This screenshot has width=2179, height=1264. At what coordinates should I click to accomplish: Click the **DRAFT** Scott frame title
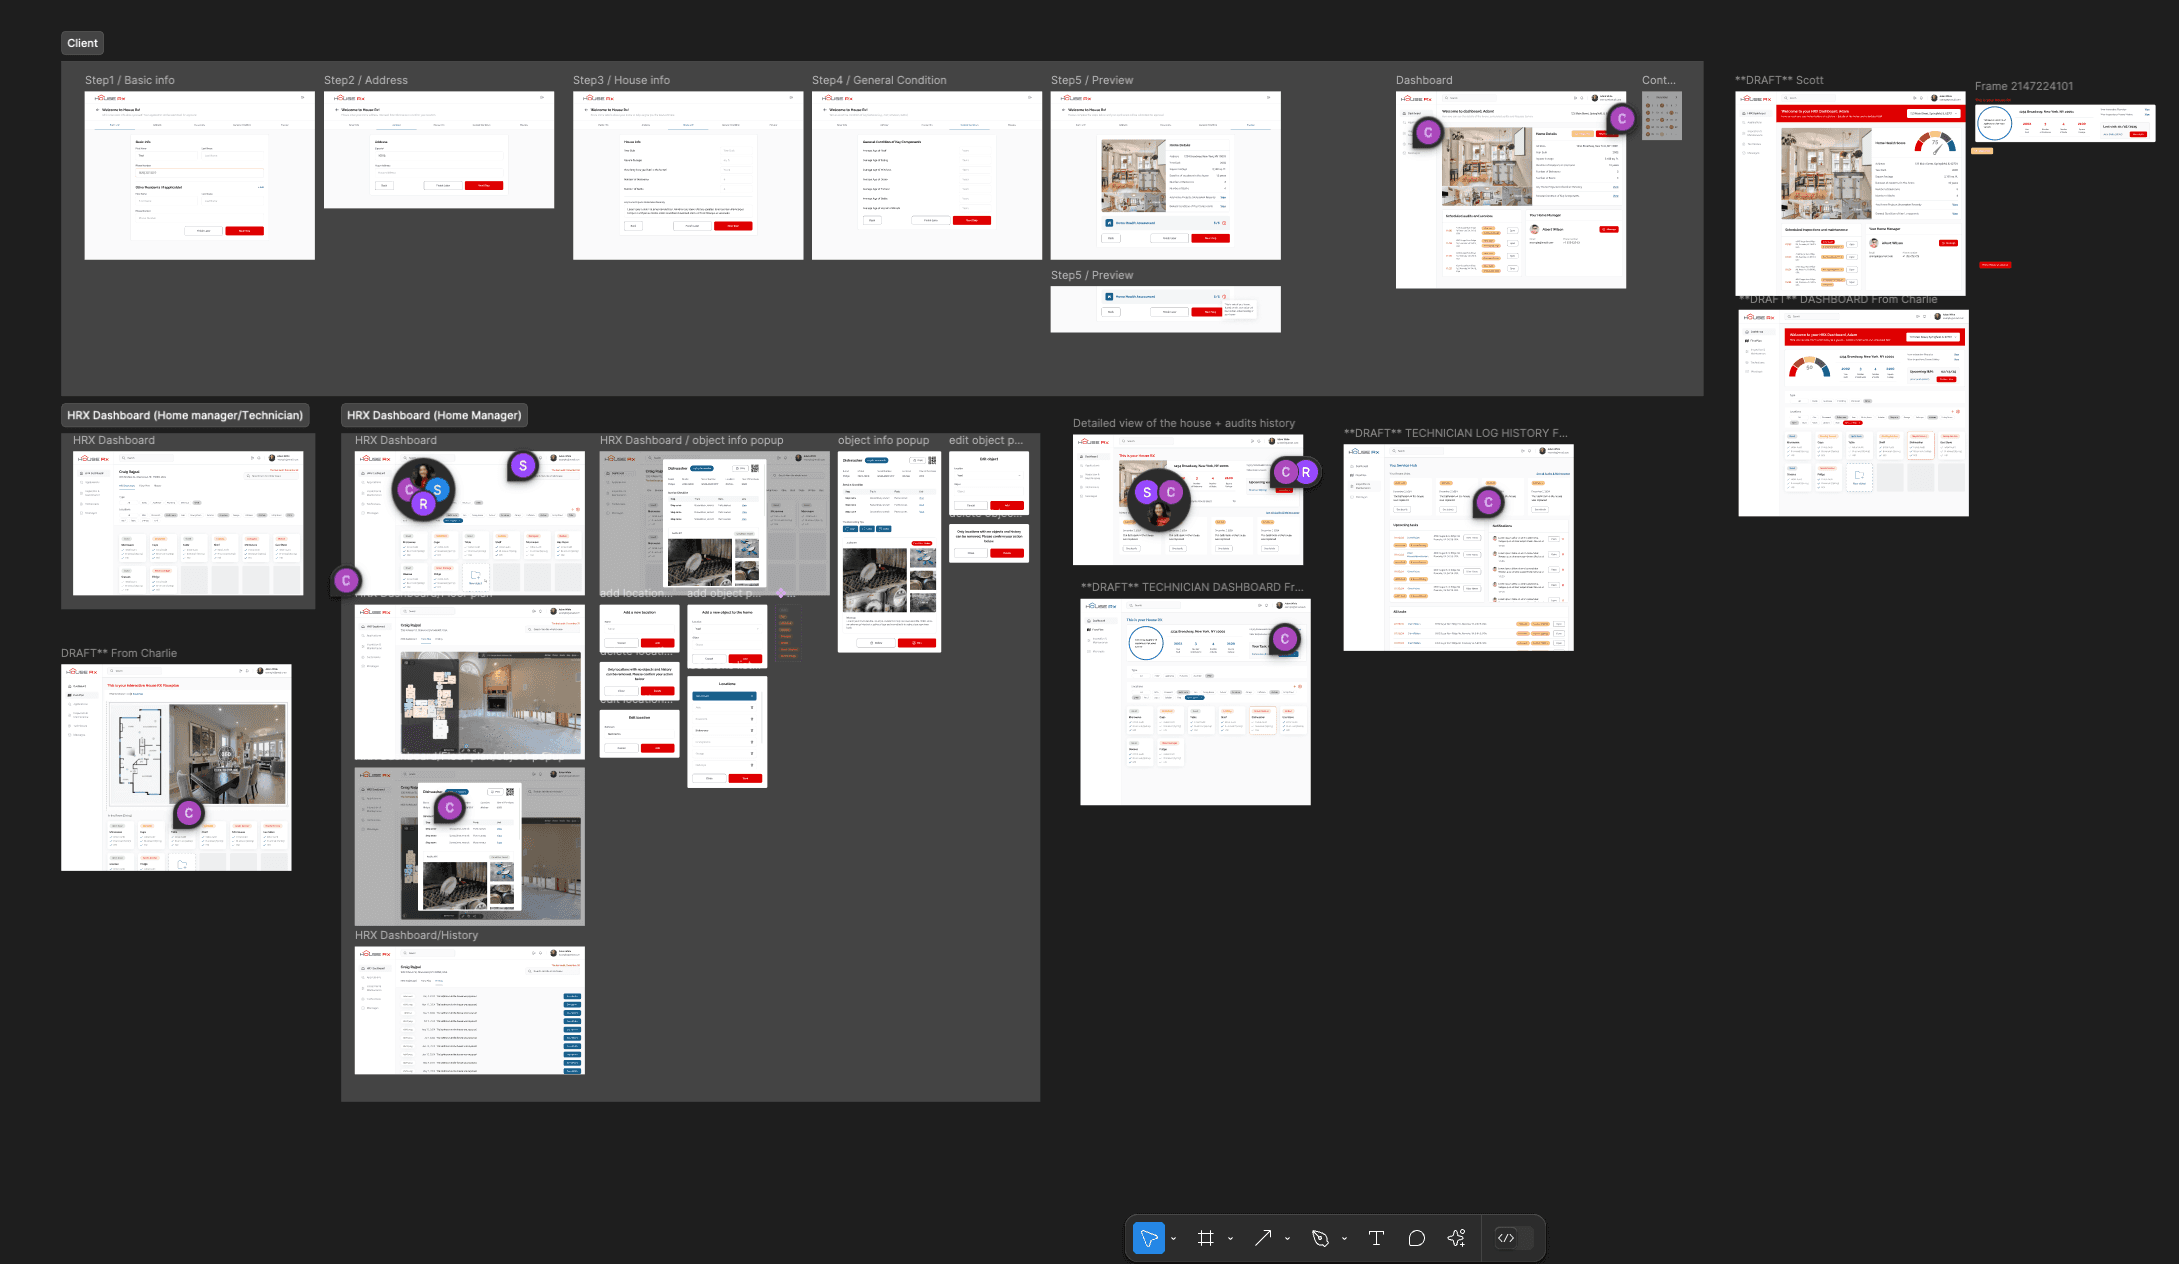coord(1779,80)
